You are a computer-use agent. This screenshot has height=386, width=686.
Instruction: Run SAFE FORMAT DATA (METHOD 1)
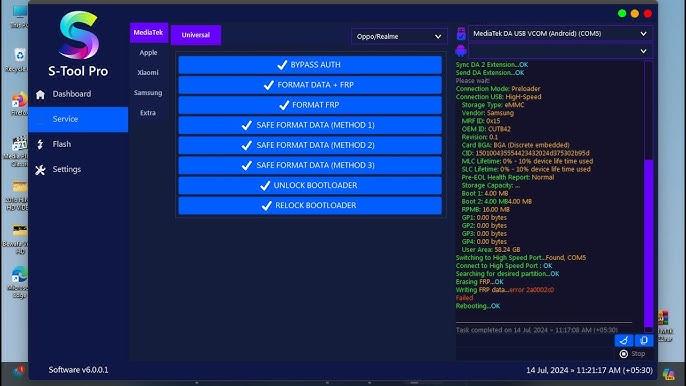click(310, 125)
